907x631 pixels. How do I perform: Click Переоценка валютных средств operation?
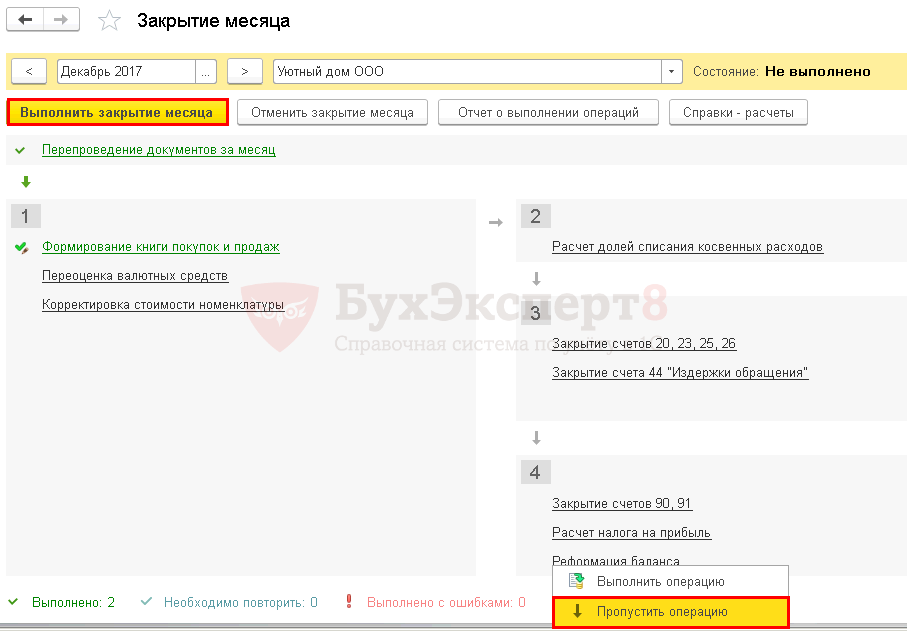[135, 276]
